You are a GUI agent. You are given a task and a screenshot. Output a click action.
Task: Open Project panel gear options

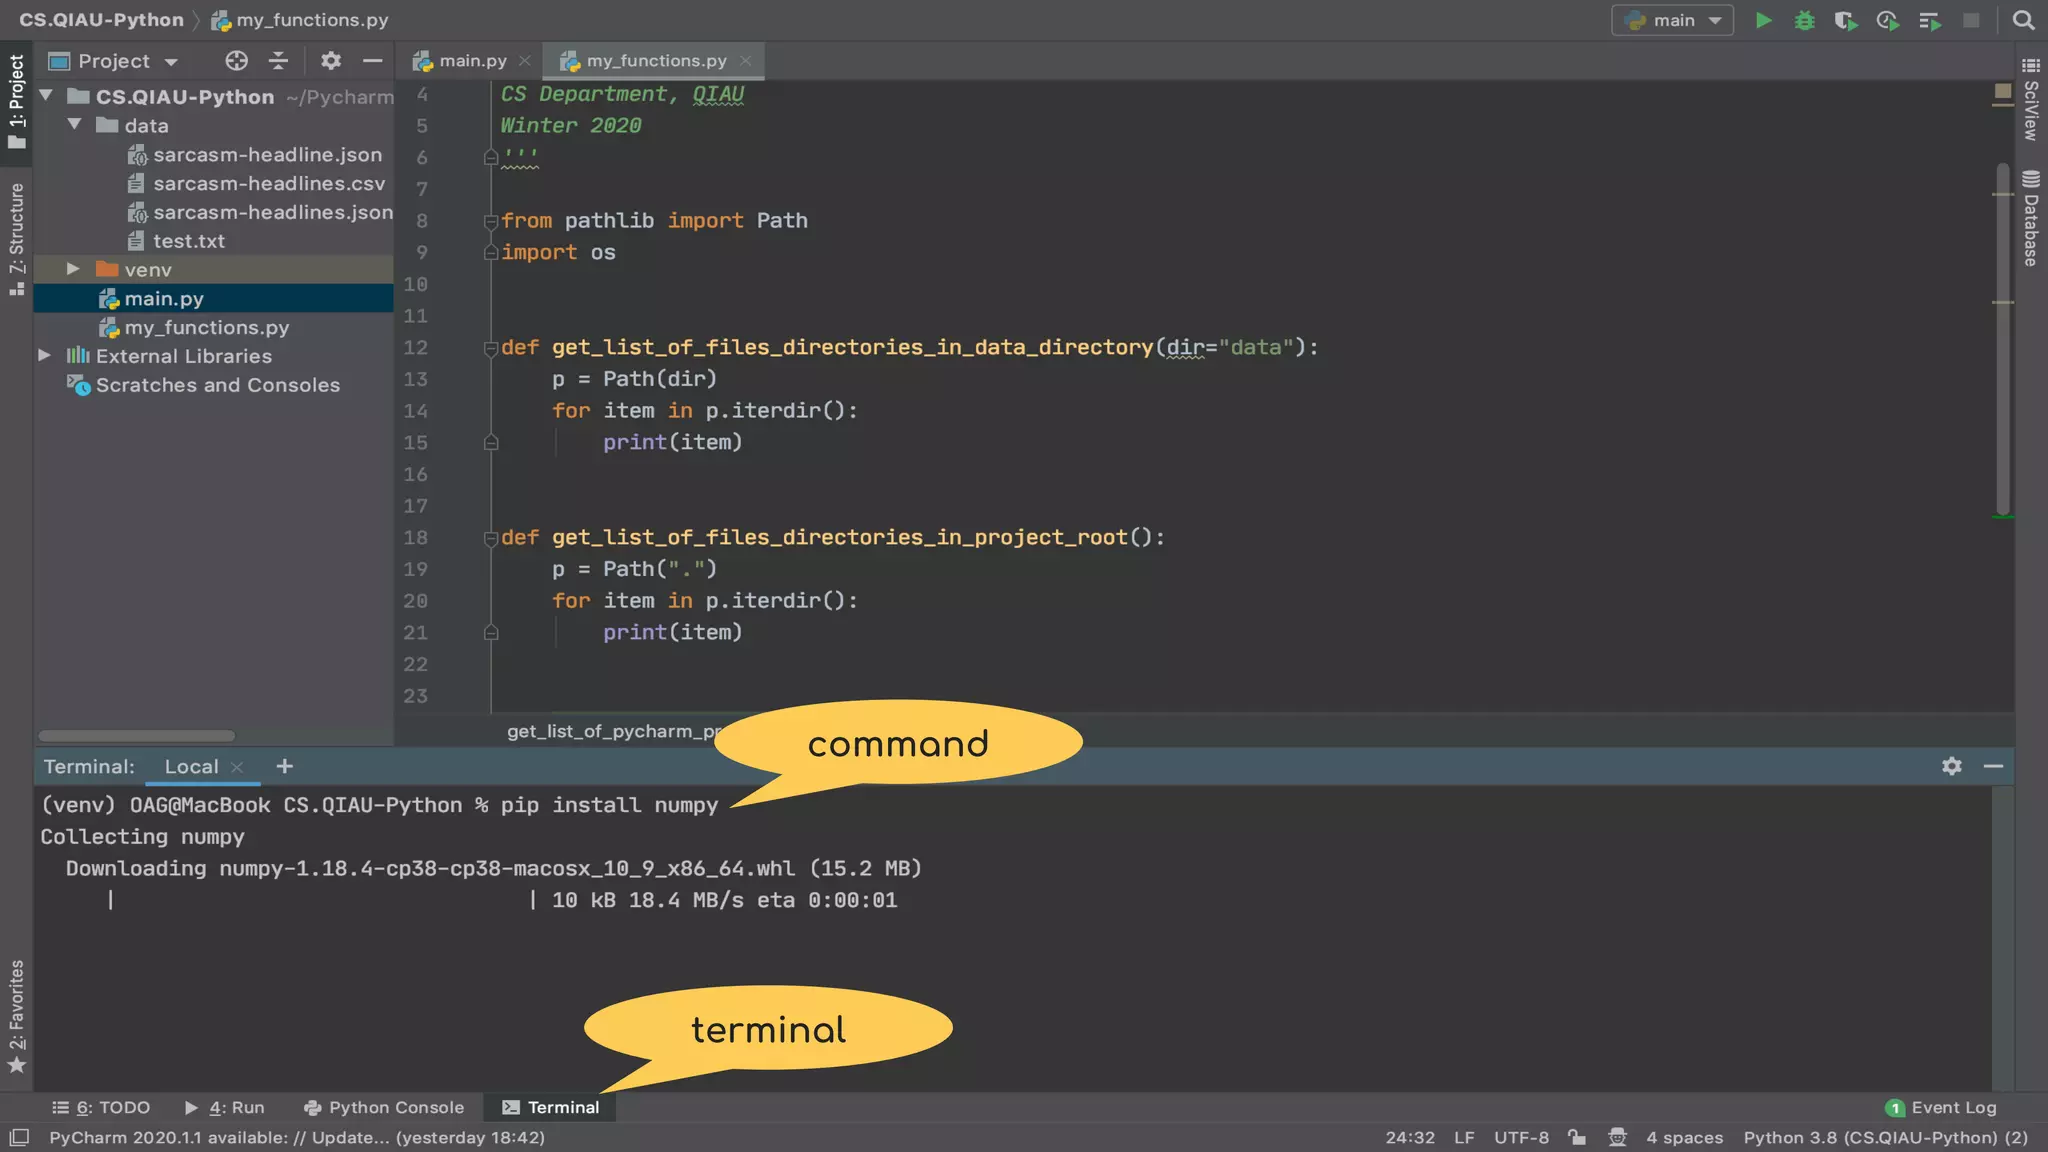[x=331, y=61]
